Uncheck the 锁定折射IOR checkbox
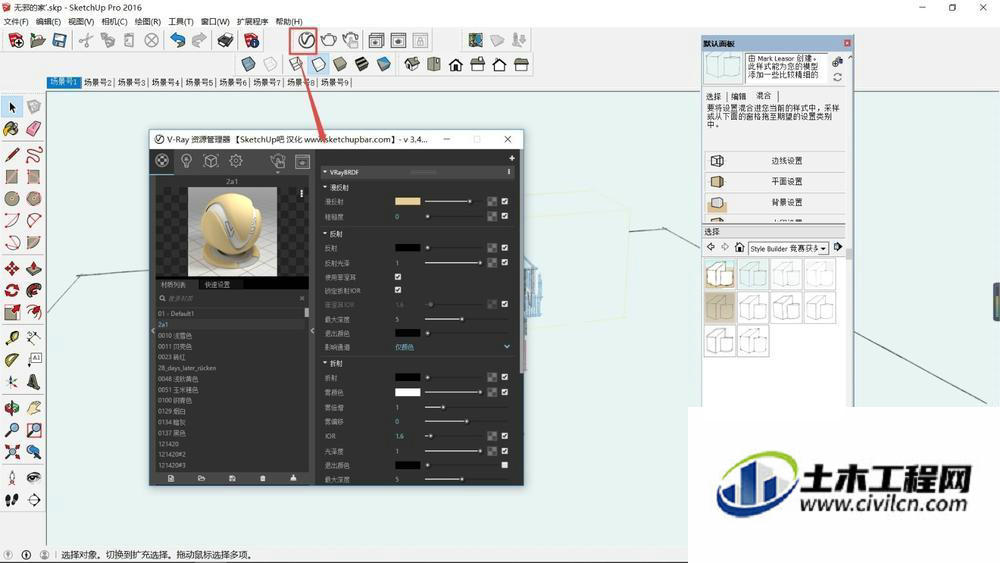 398,290
